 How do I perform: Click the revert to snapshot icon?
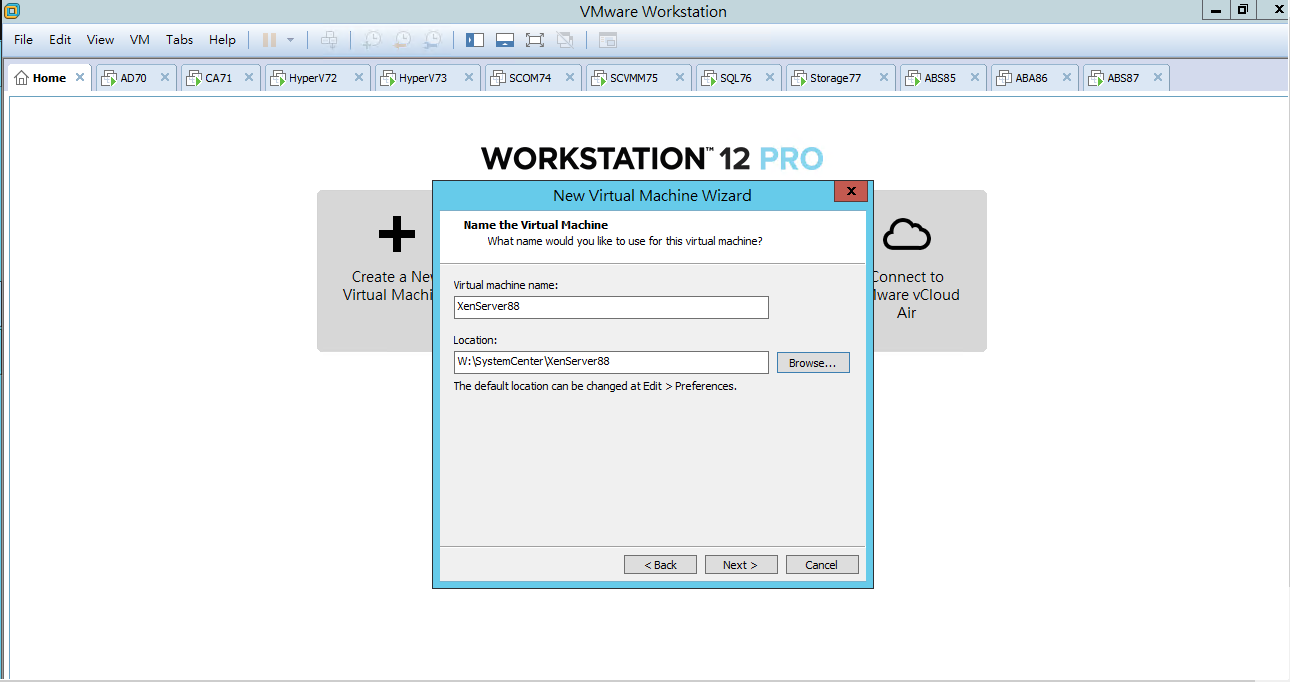point(402,40)
